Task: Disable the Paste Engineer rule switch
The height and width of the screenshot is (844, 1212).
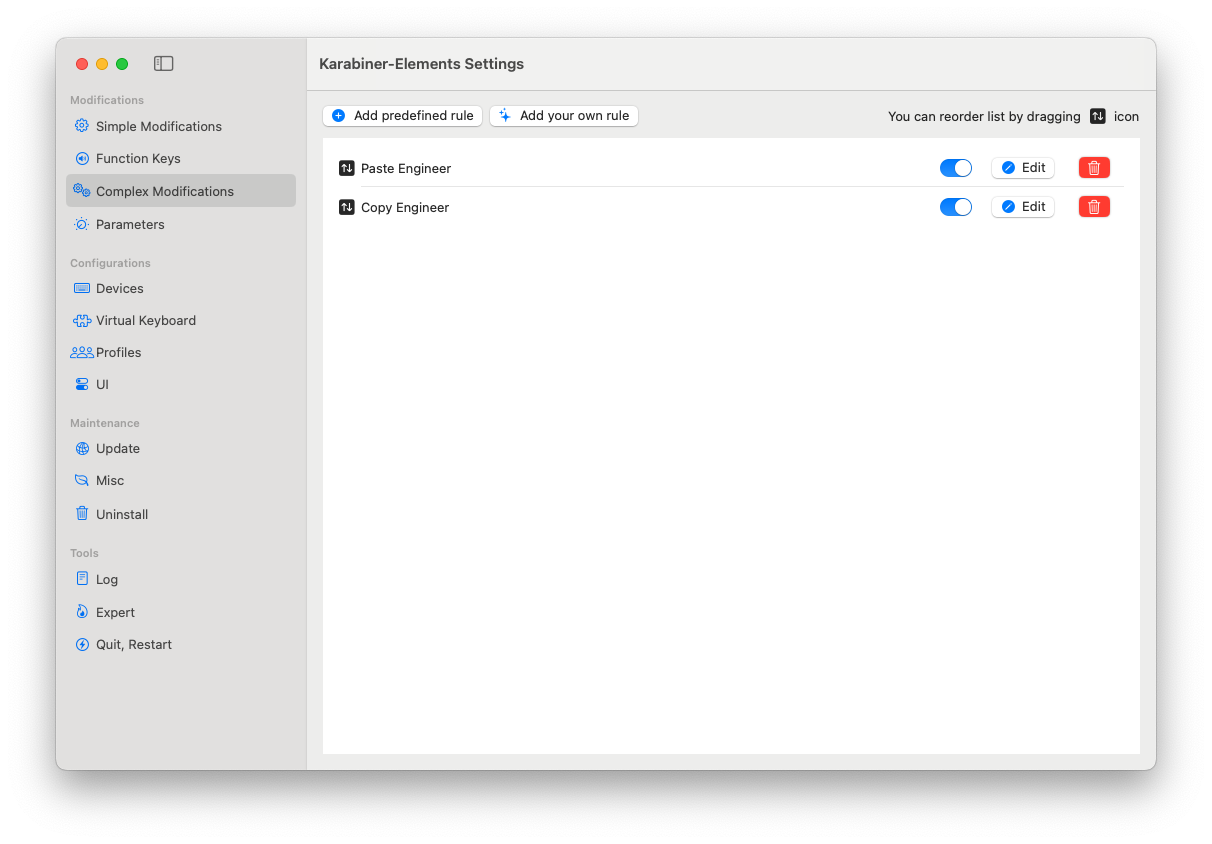Action: point(956,168)
